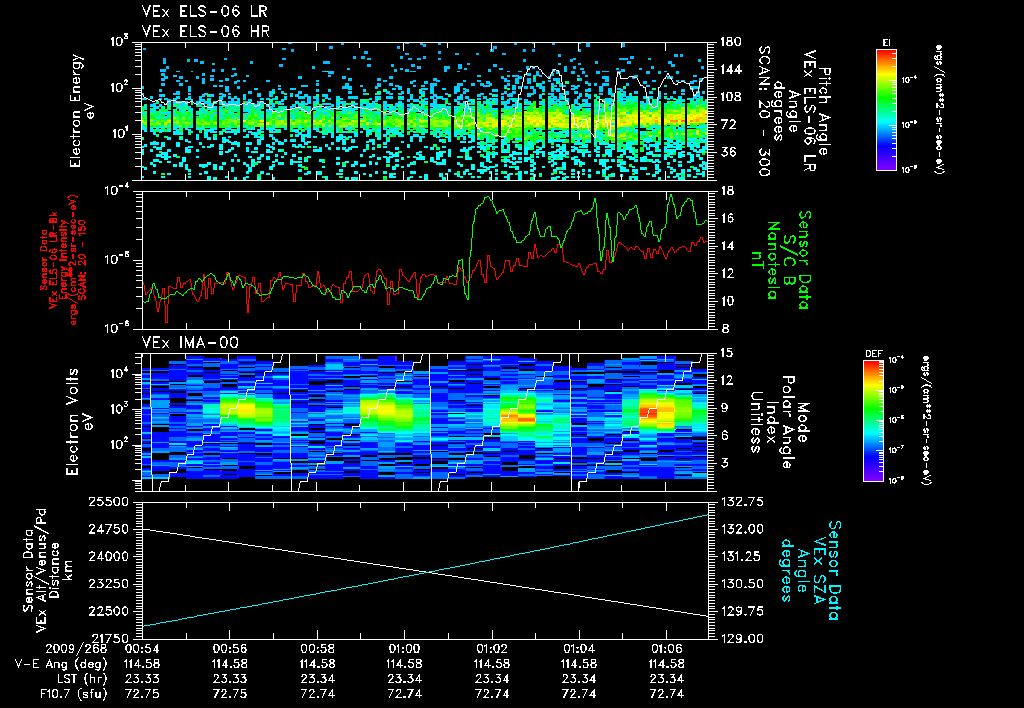Screen dimensions: 1024x708
Task: Select the 'VEx ELS-06 HR' plot title
Action: coord(206,31)
